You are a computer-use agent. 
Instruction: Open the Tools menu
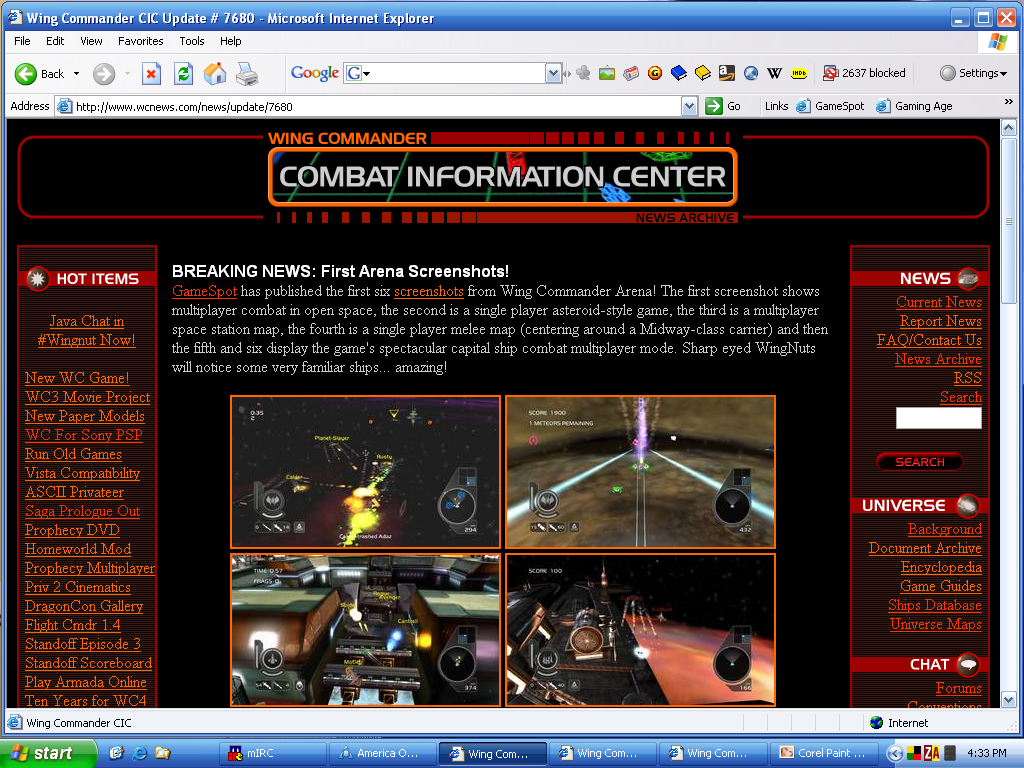point(192,41)
